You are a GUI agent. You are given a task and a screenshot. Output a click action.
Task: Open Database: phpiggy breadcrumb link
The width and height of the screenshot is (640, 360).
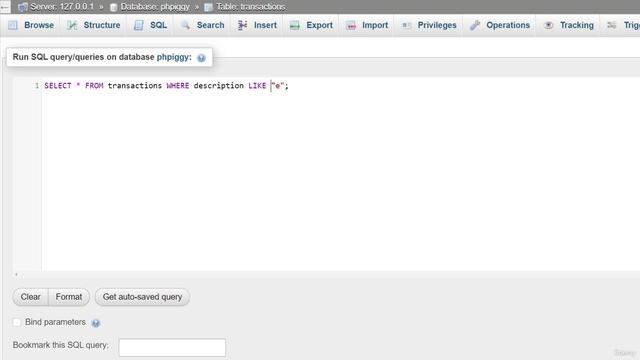click(x=155, y=7)
